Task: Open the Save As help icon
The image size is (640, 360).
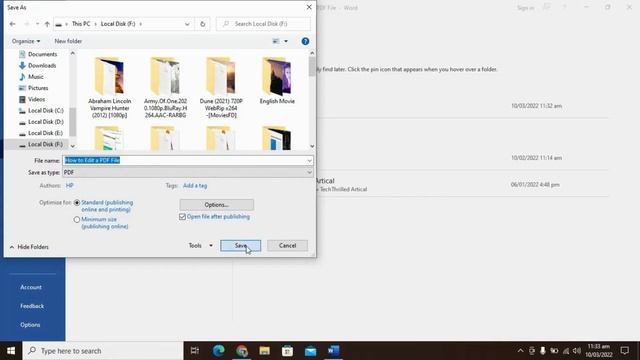Action: (x=305, y=41)
